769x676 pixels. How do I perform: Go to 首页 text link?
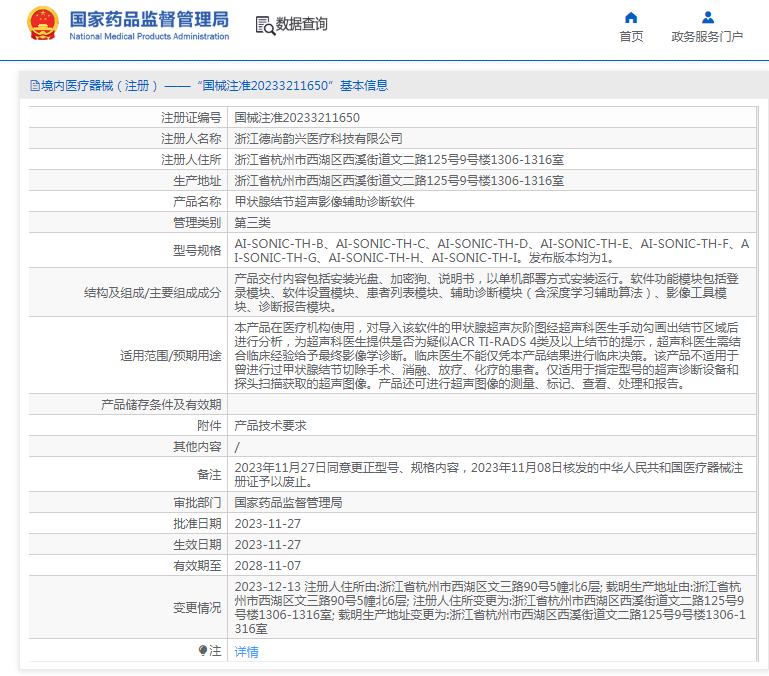(x=631, y=37)
